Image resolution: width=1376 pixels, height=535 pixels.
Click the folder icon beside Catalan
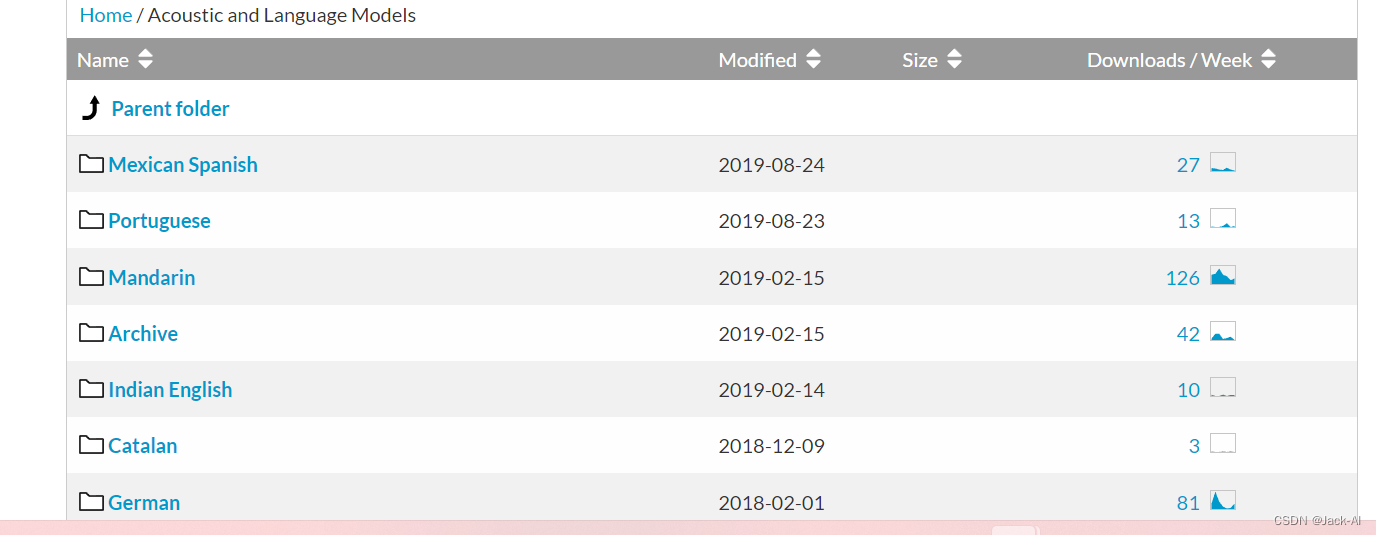click(x=92, y=444)
